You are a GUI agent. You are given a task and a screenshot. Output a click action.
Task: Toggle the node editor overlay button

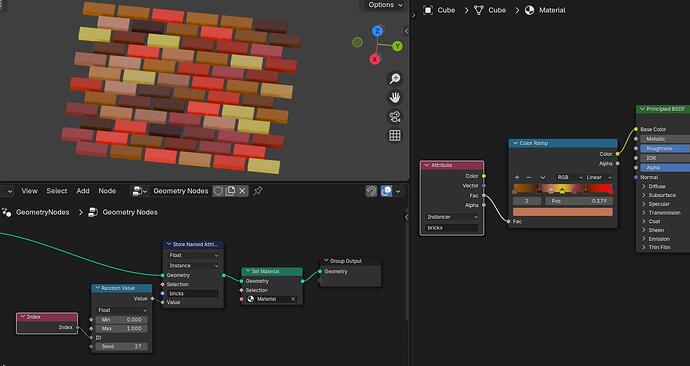[386, 191]
